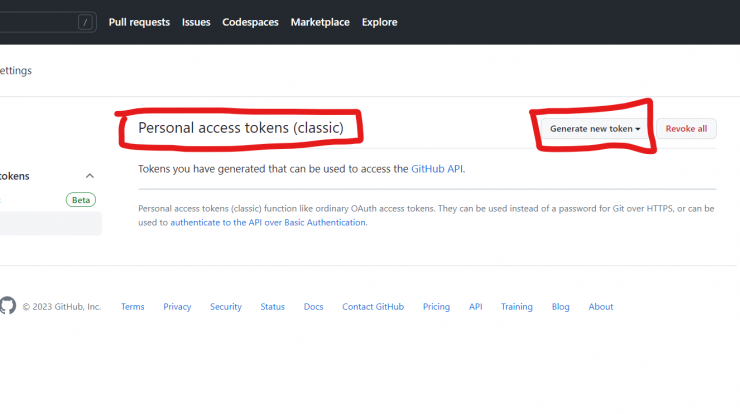This screenshot has width=740, height=414.
Task: Focus the search input field in the header
Action: coord(47,22)
